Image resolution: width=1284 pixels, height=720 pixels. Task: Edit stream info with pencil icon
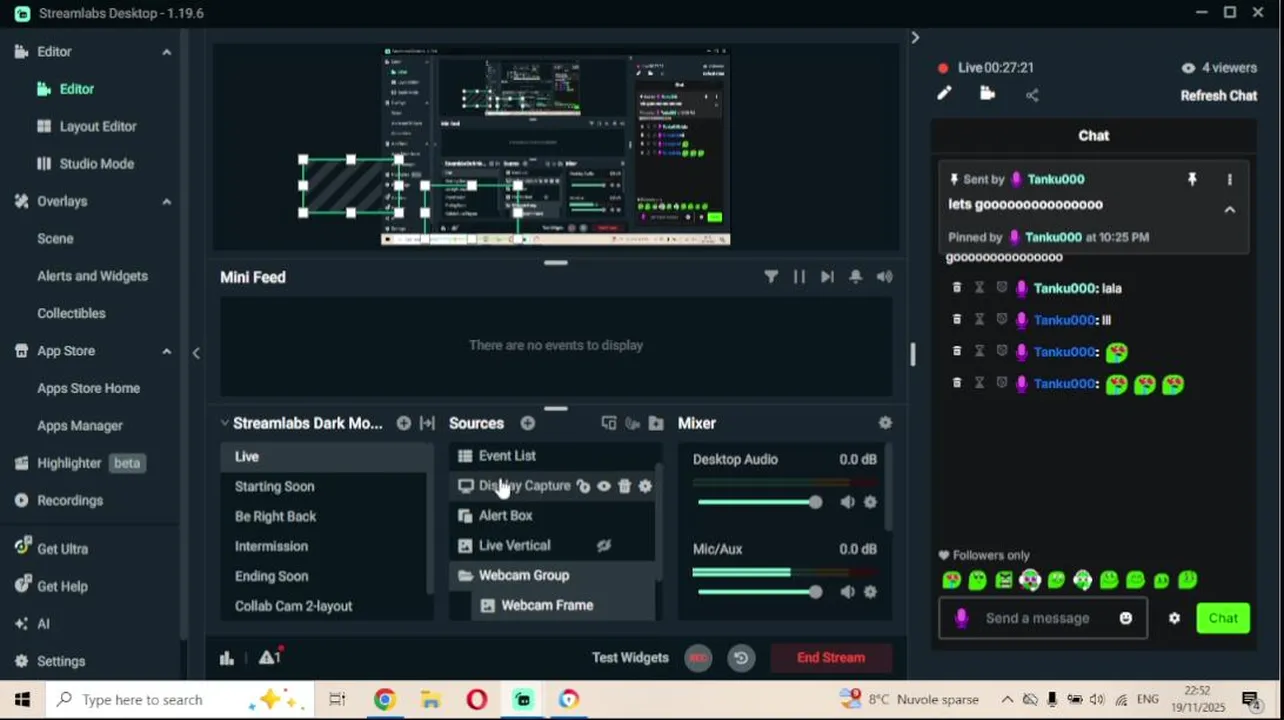click(x=944, y=94)
